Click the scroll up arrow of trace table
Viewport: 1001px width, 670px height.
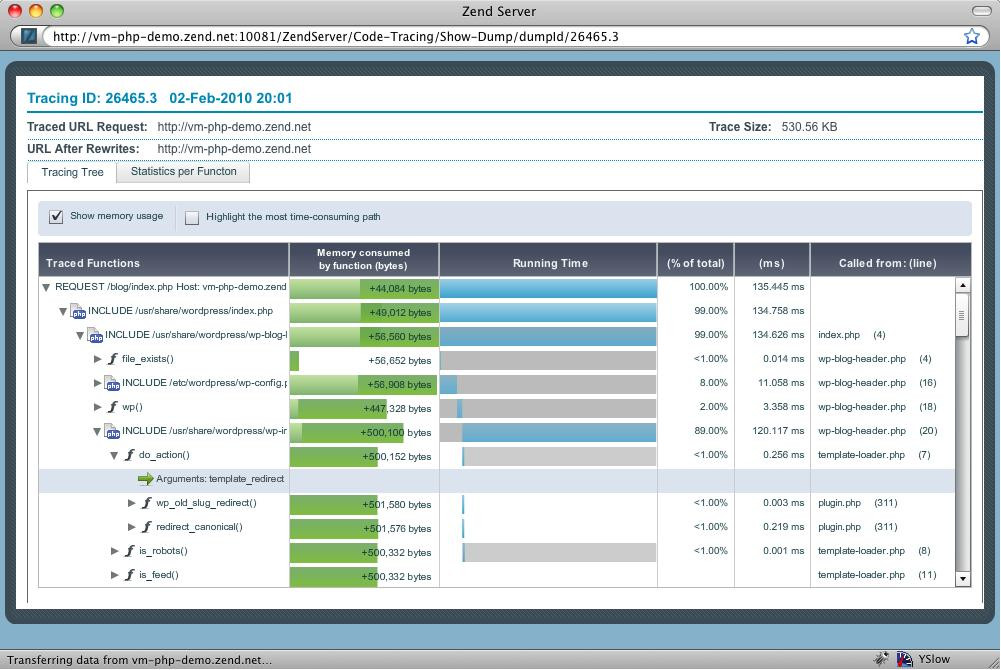pyautogui.click(x=963, y=285)
